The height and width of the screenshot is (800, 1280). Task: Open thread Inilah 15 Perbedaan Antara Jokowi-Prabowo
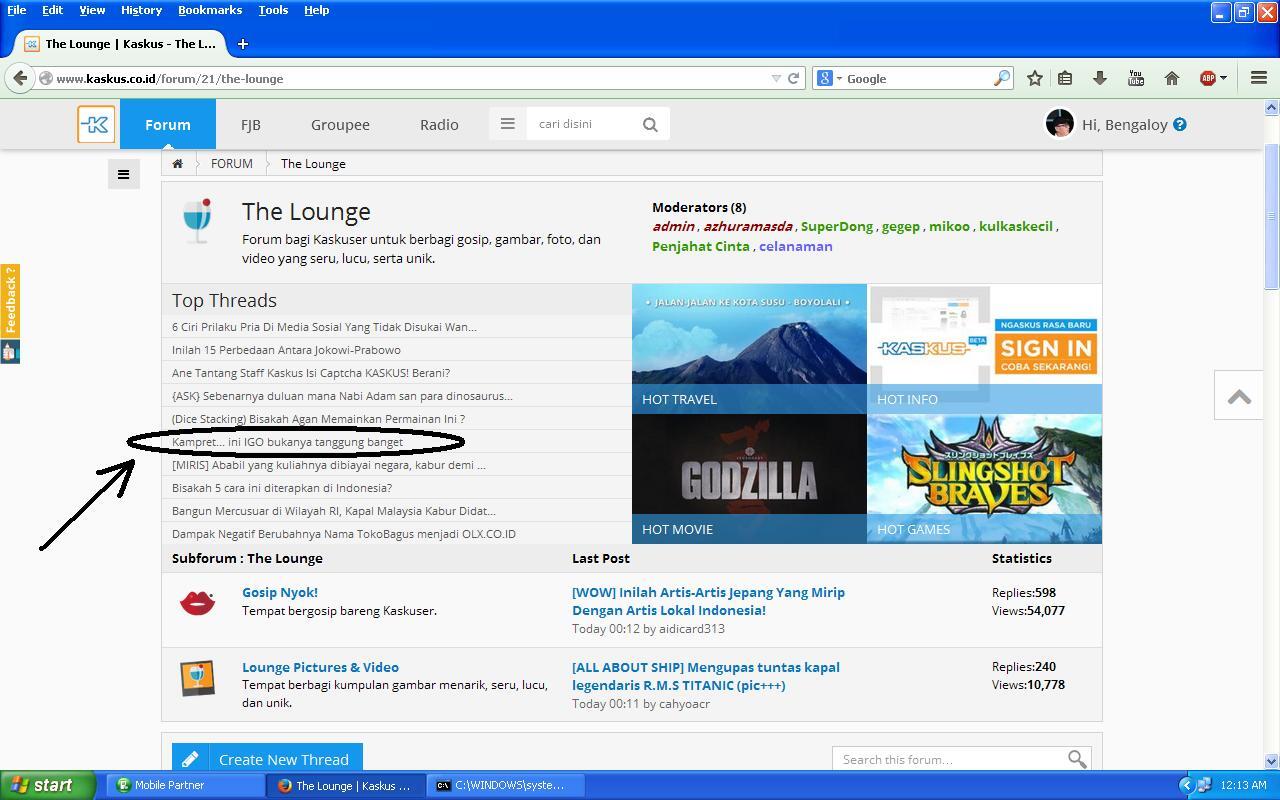click(x=286, y=350)
